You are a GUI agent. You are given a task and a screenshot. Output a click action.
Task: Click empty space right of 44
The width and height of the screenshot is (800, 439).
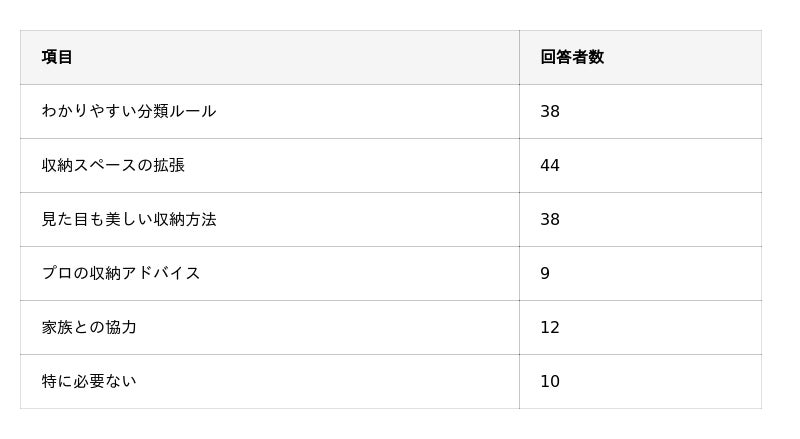coord(661,165)
